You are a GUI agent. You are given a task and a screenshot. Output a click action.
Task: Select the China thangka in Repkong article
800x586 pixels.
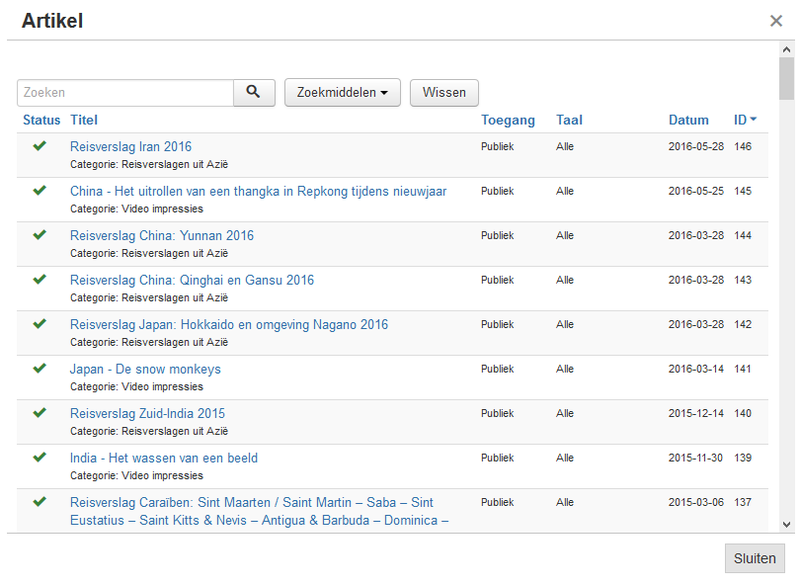pos(258,191)
